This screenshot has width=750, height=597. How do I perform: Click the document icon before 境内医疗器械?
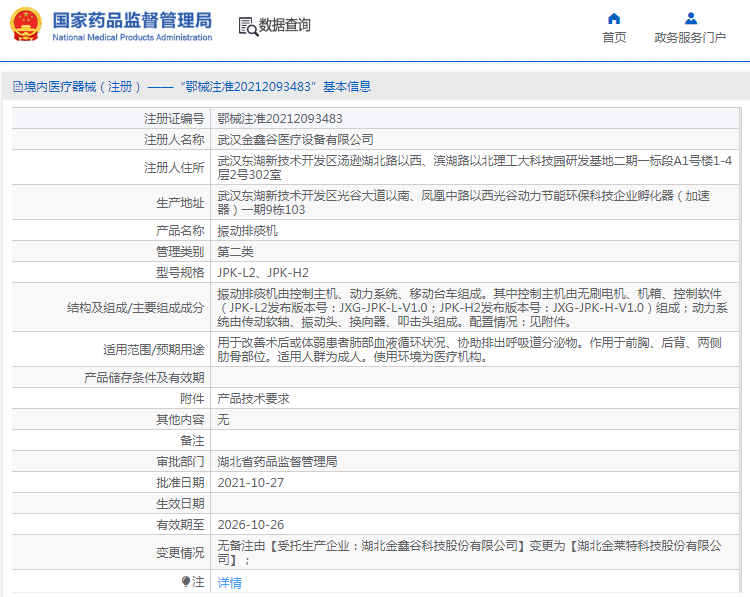pos(18,87)
